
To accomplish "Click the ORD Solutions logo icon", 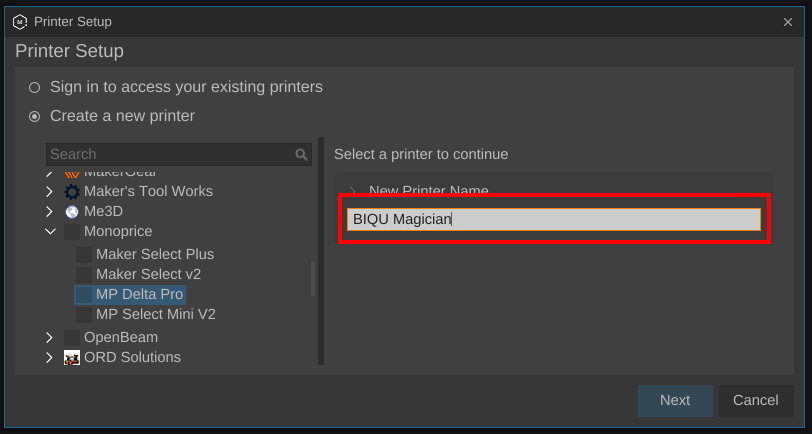I will click(72, 357).
